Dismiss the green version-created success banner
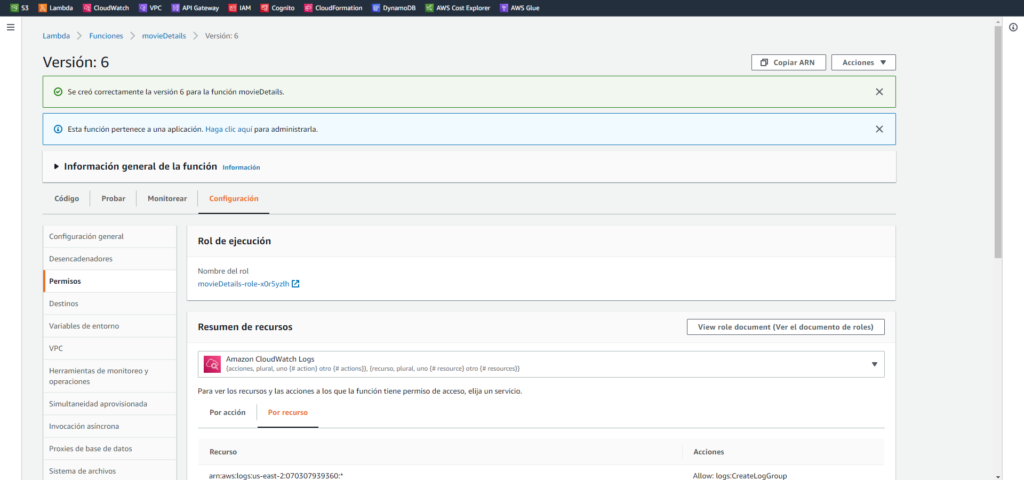This screenshot has width=1024, height=480. [x=879, y=92]
